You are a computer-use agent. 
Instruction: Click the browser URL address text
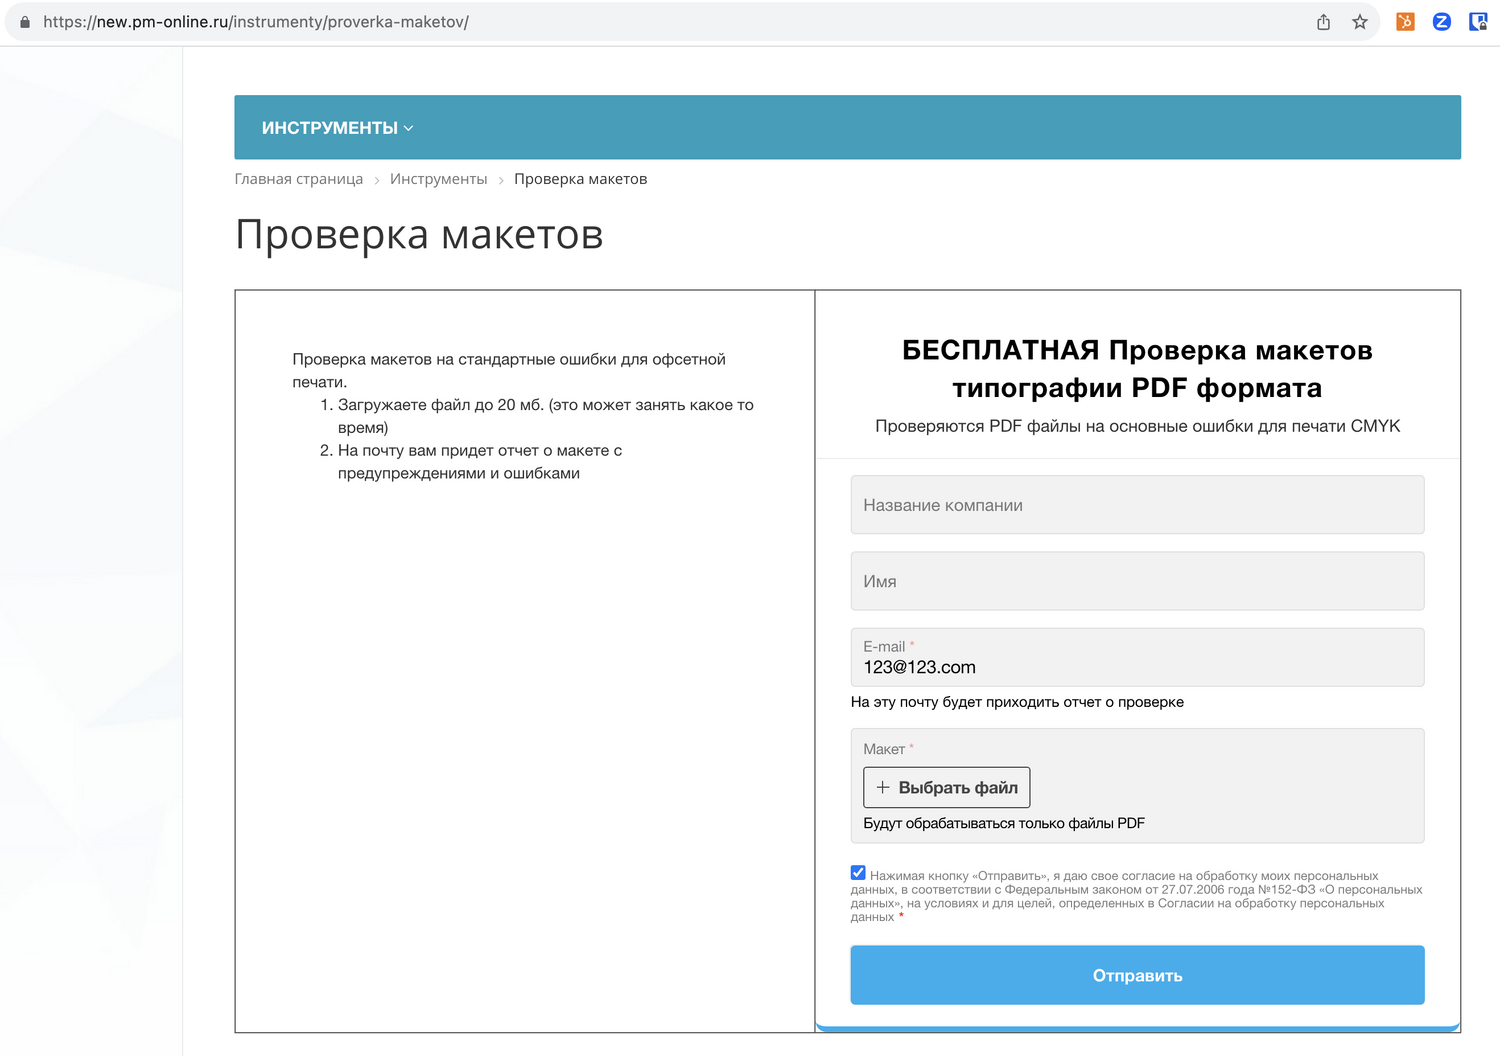pyautogui.click(x=256, y=22)
